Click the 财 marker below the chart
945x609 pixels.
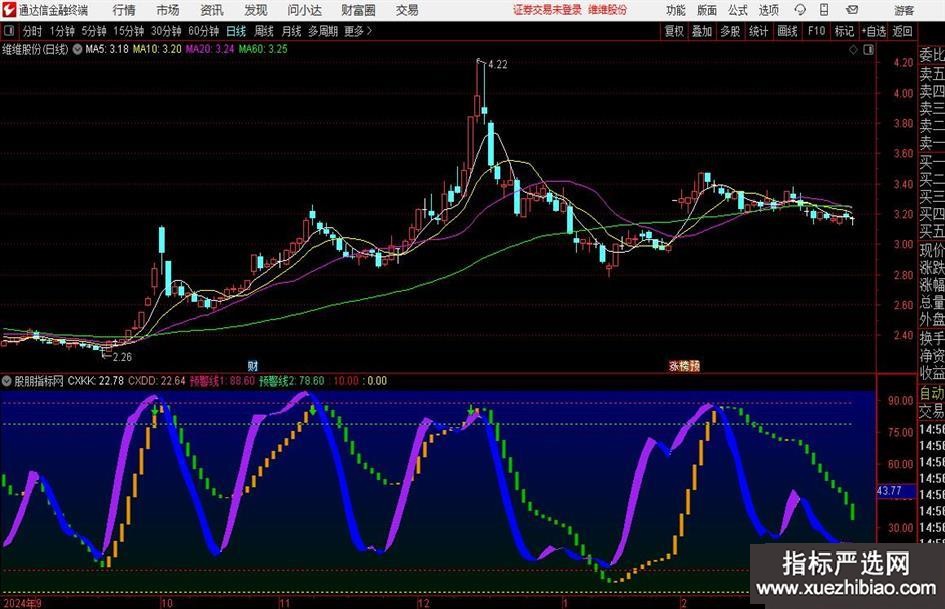pos(253,365)
